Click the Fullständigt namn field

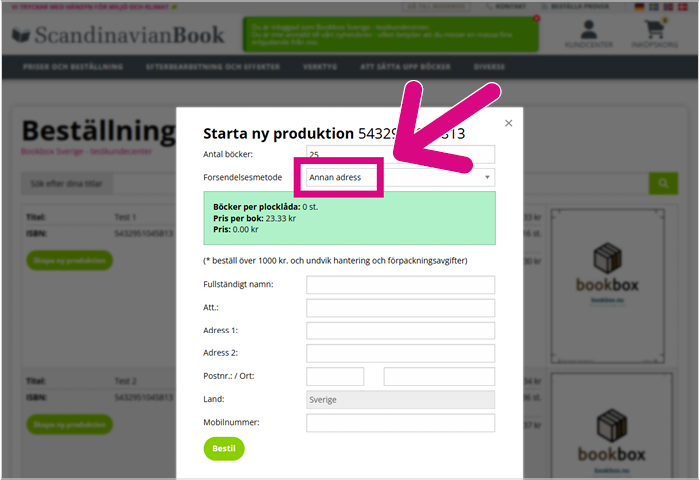400,284
